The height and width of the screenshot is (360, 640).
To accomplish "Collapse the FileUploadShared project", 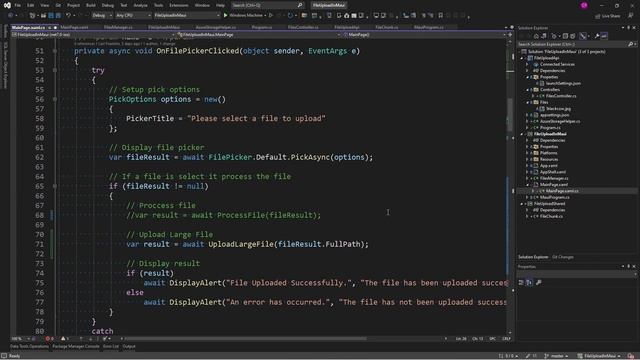I will click(522, 204).
